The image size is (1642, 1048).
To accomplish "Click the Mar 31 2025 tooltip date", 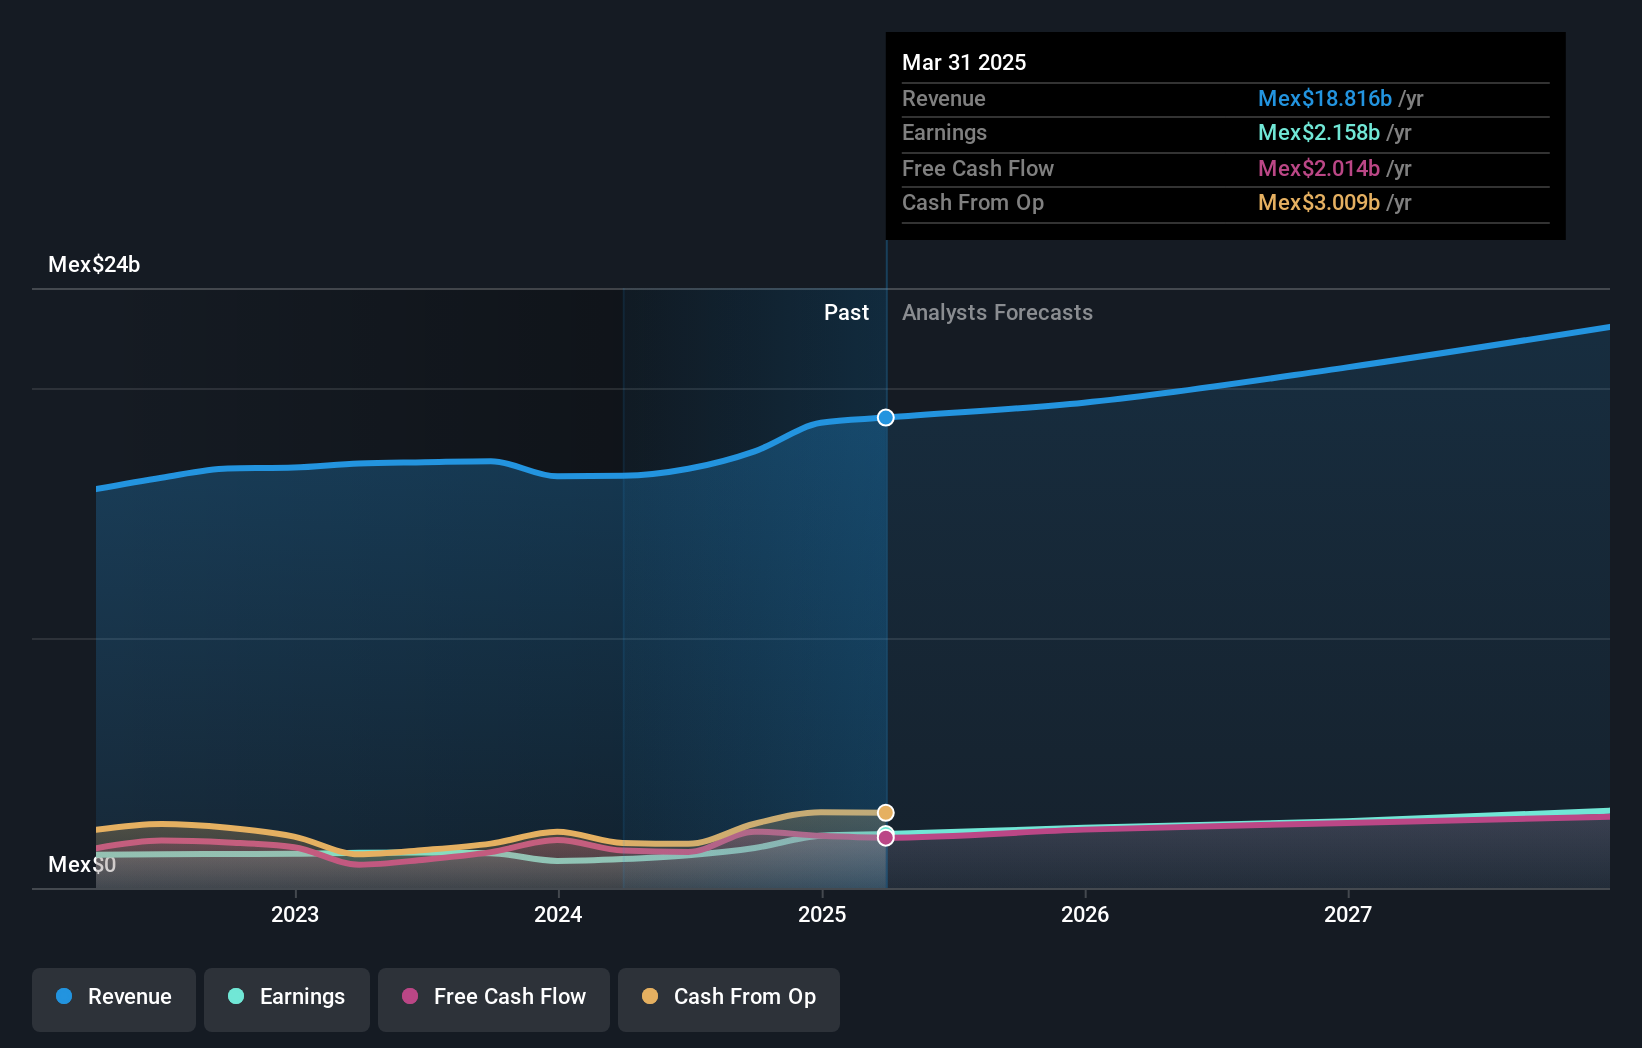I will point(964,62).
